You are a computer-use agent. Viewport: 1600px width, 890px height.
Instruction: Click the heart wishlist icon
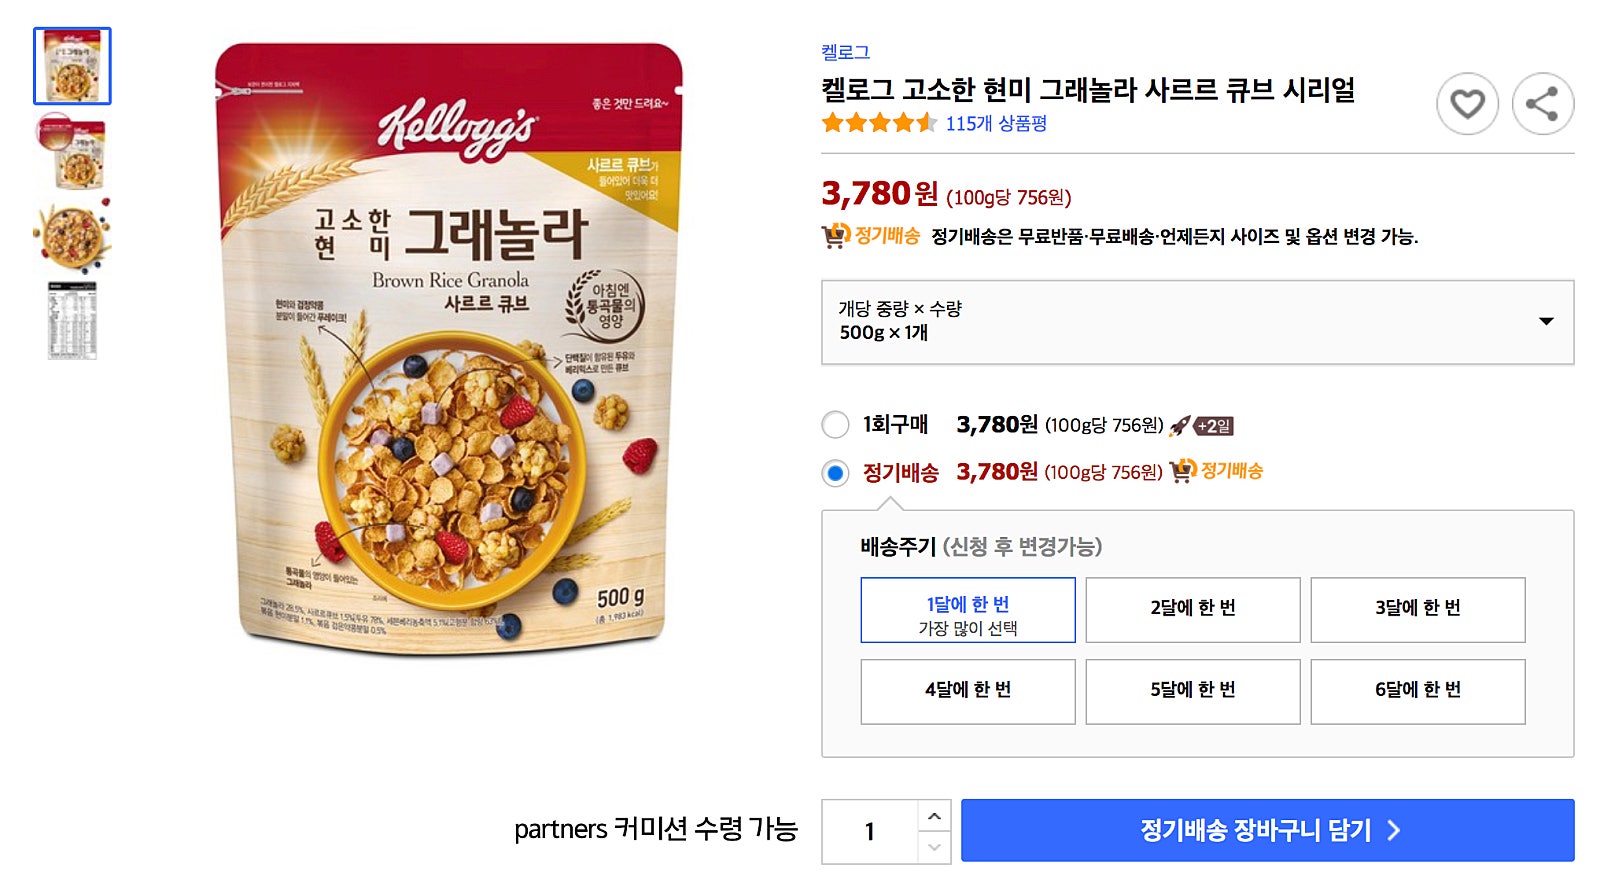click(1467, 104)
